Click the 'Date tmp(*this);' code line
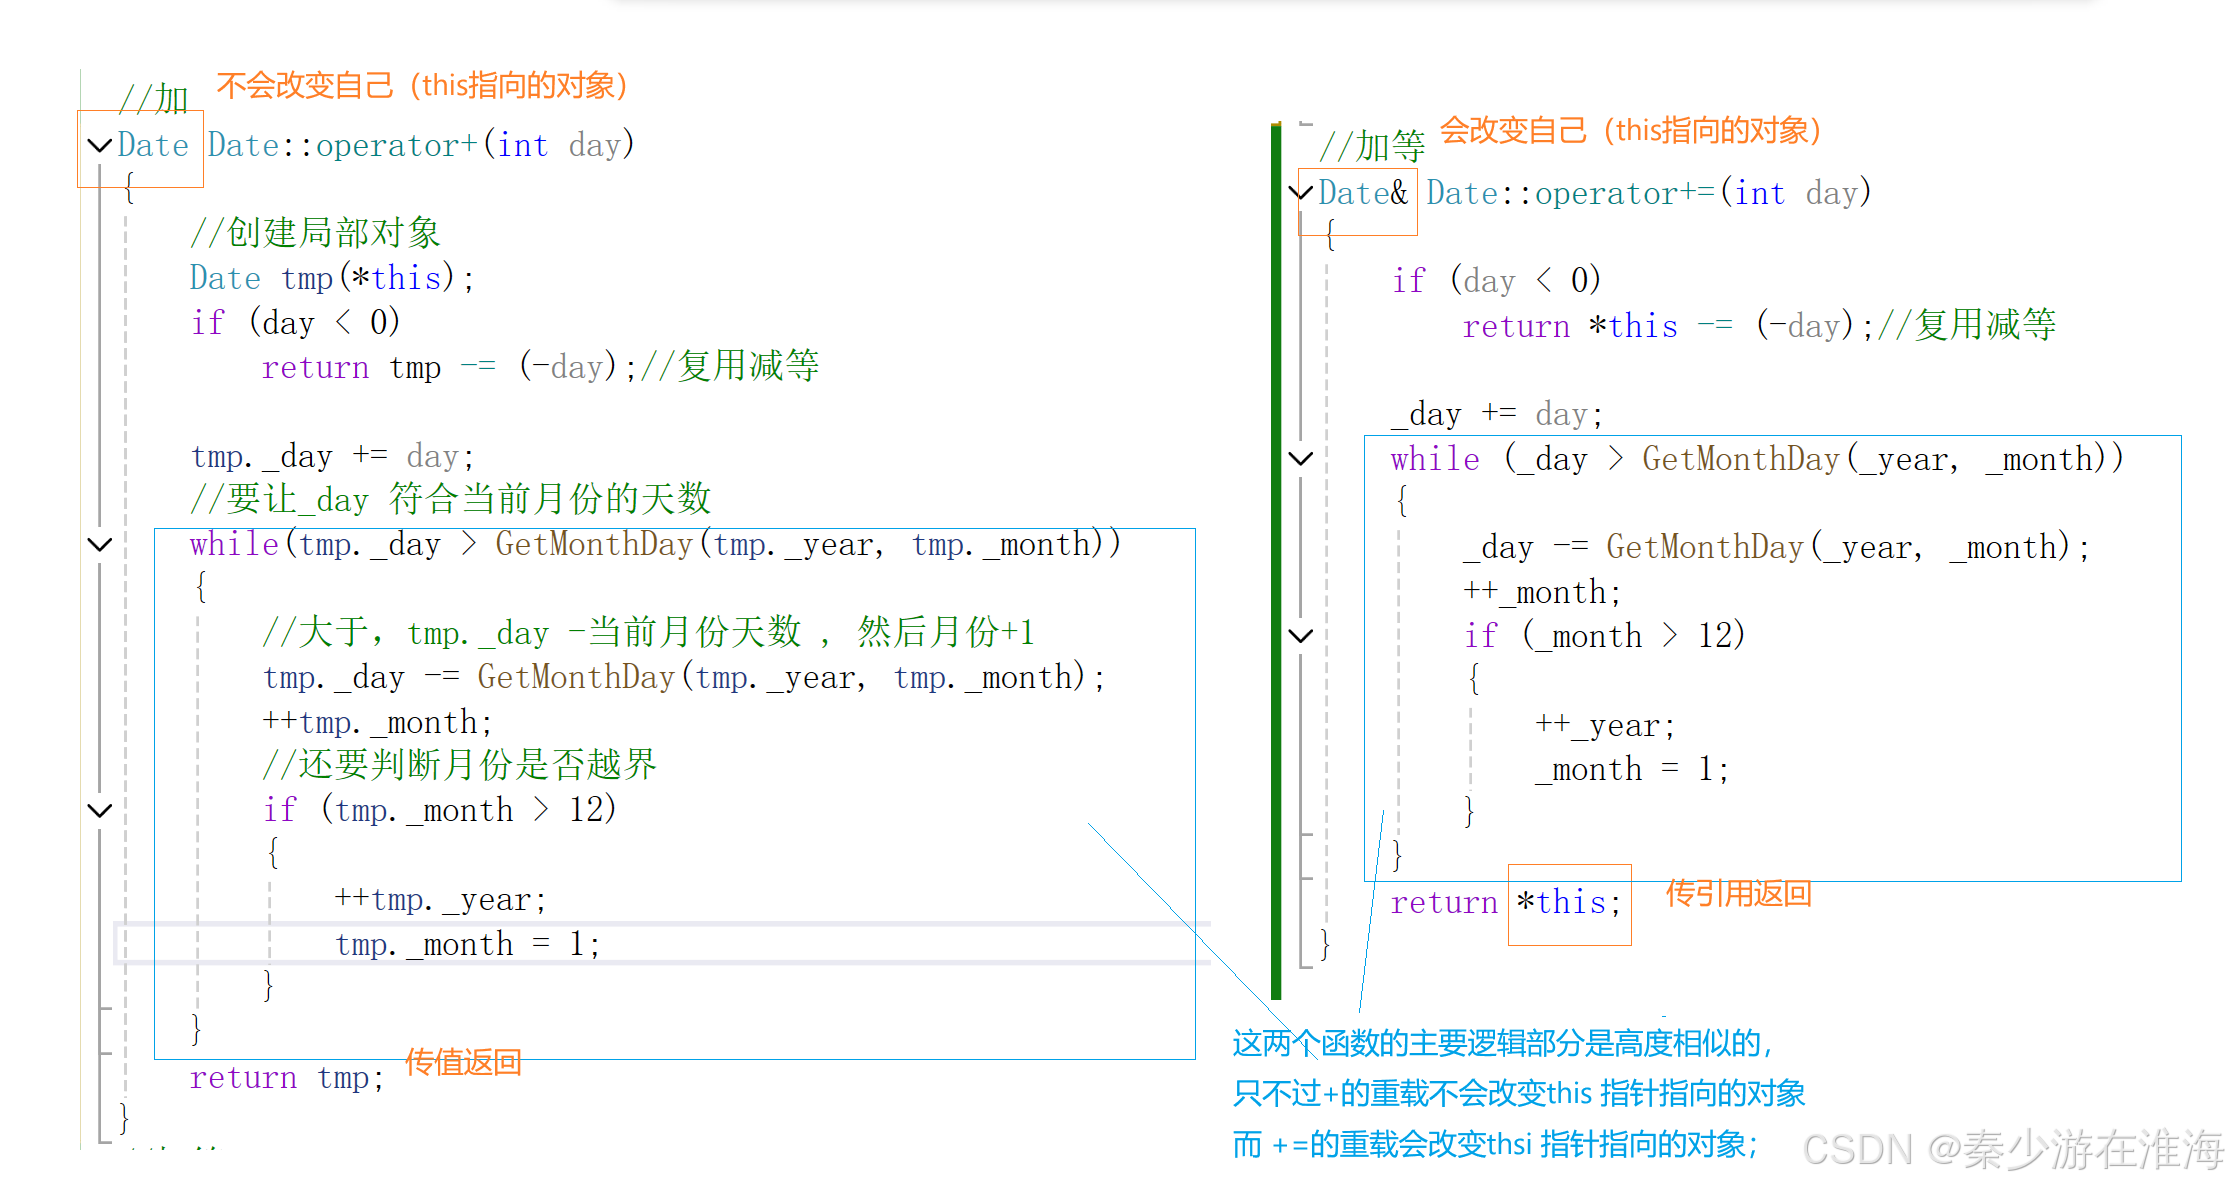2229x1185 pixels. (x=332, y=278)
